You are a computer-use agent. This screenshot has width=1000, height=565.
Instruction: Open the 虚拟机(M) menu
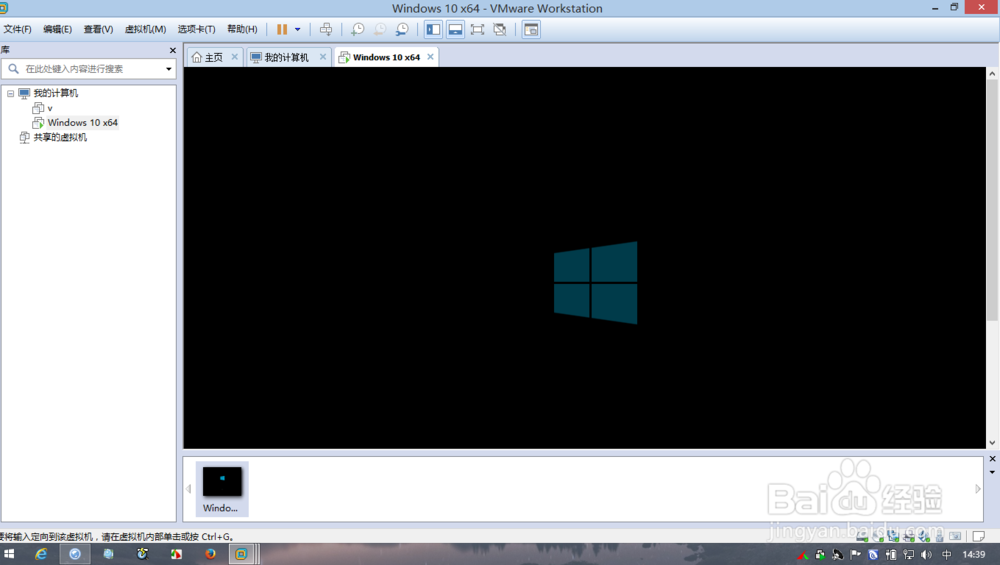[x=145, y=29]
